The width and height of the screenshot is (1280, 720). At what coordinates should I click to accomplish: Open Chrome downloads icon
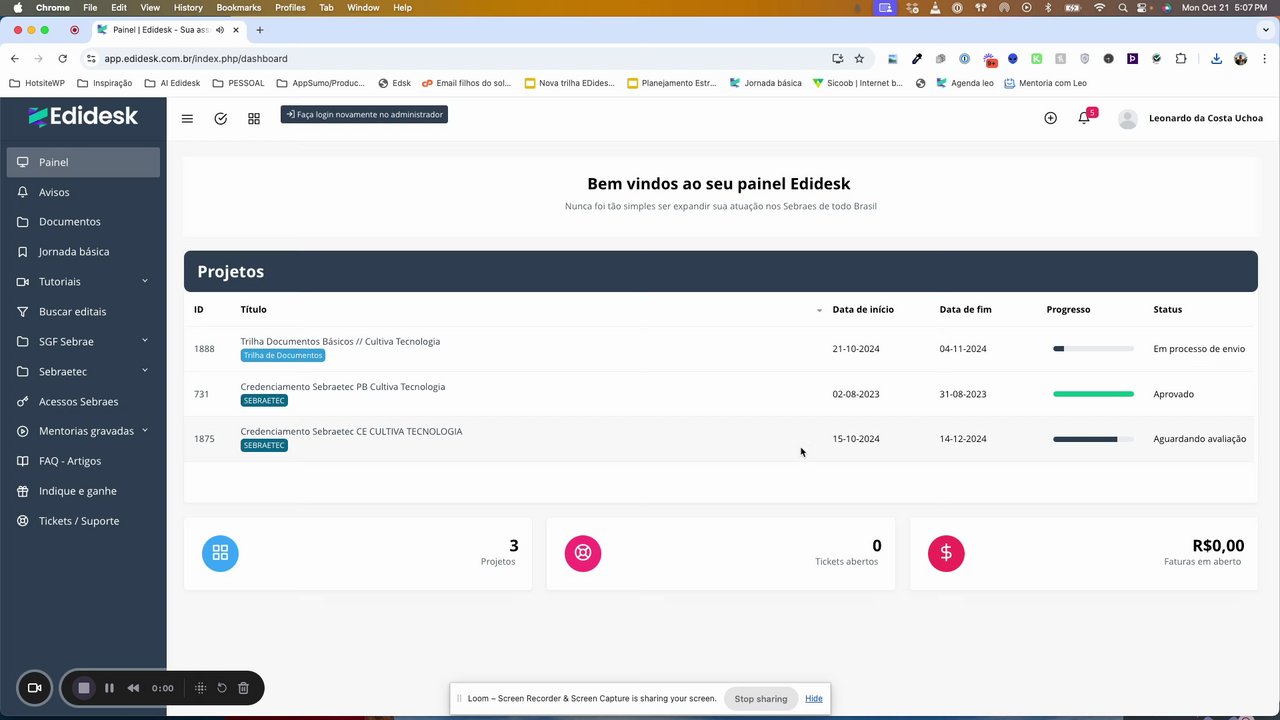coord(1216,58)
